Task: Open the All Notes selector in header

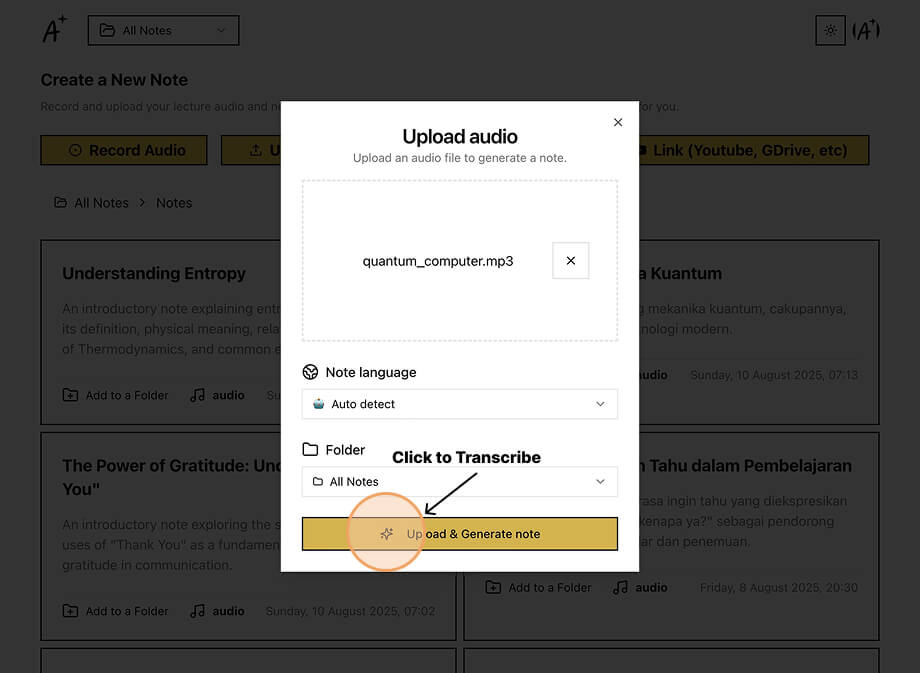Action: [x=163, y=31]
